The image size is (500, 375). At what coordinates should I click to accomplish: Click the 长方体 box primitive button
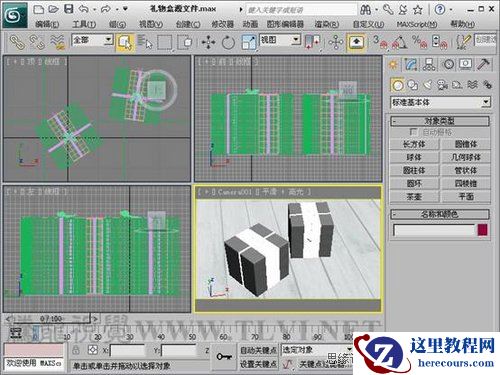point(415,144)
